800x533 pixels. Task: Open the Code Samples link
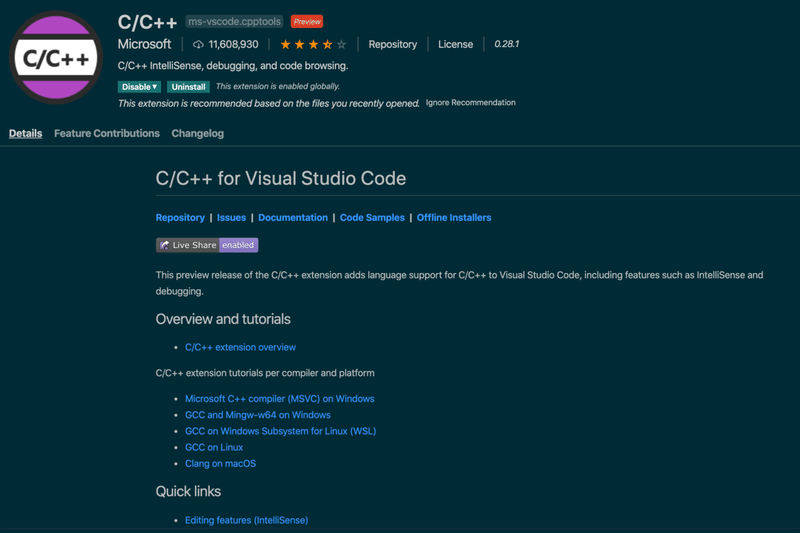point(372,217)
